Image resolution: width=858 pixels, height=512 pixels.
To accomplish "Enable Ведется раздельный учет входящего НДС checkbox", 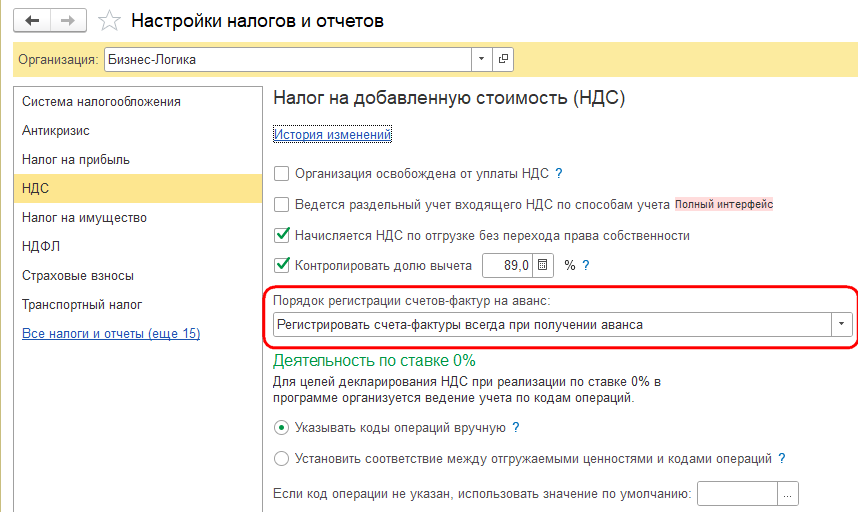I will pyautogui.click(x=281, y=205).
